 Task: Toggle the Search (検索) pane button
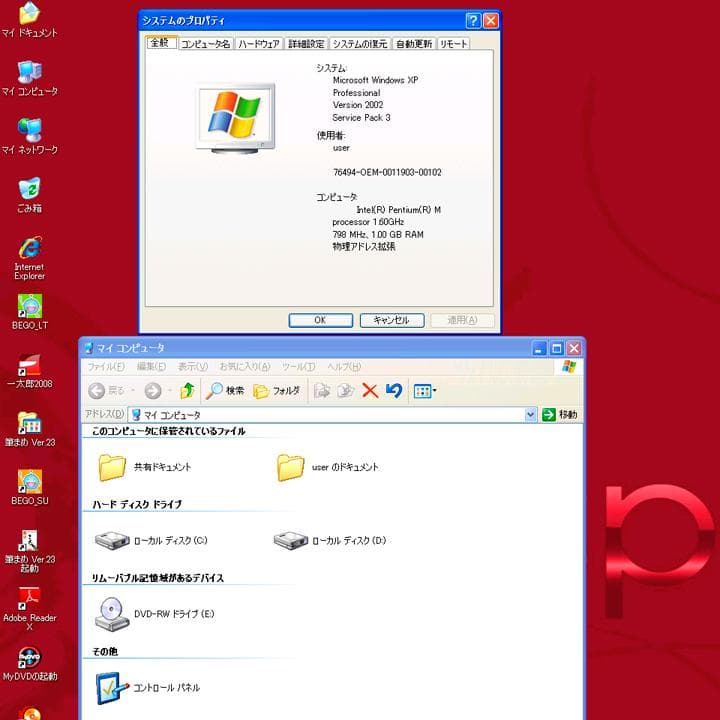pyautogui.click(x=225, y=391)
